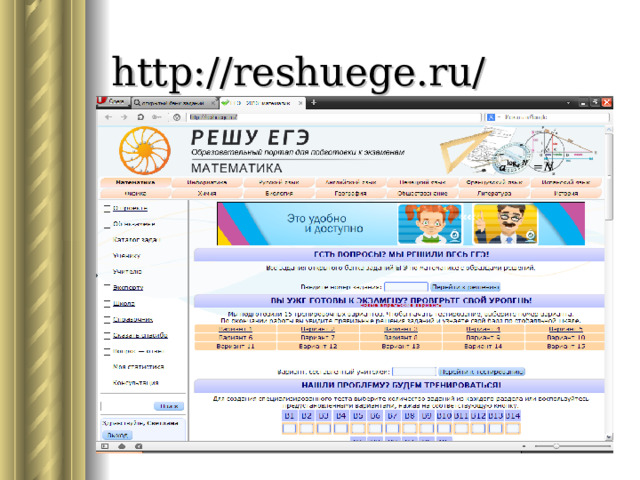Go back with the browser back arrow
Screen dimensions: 640x480
click(x=108, y=117)
